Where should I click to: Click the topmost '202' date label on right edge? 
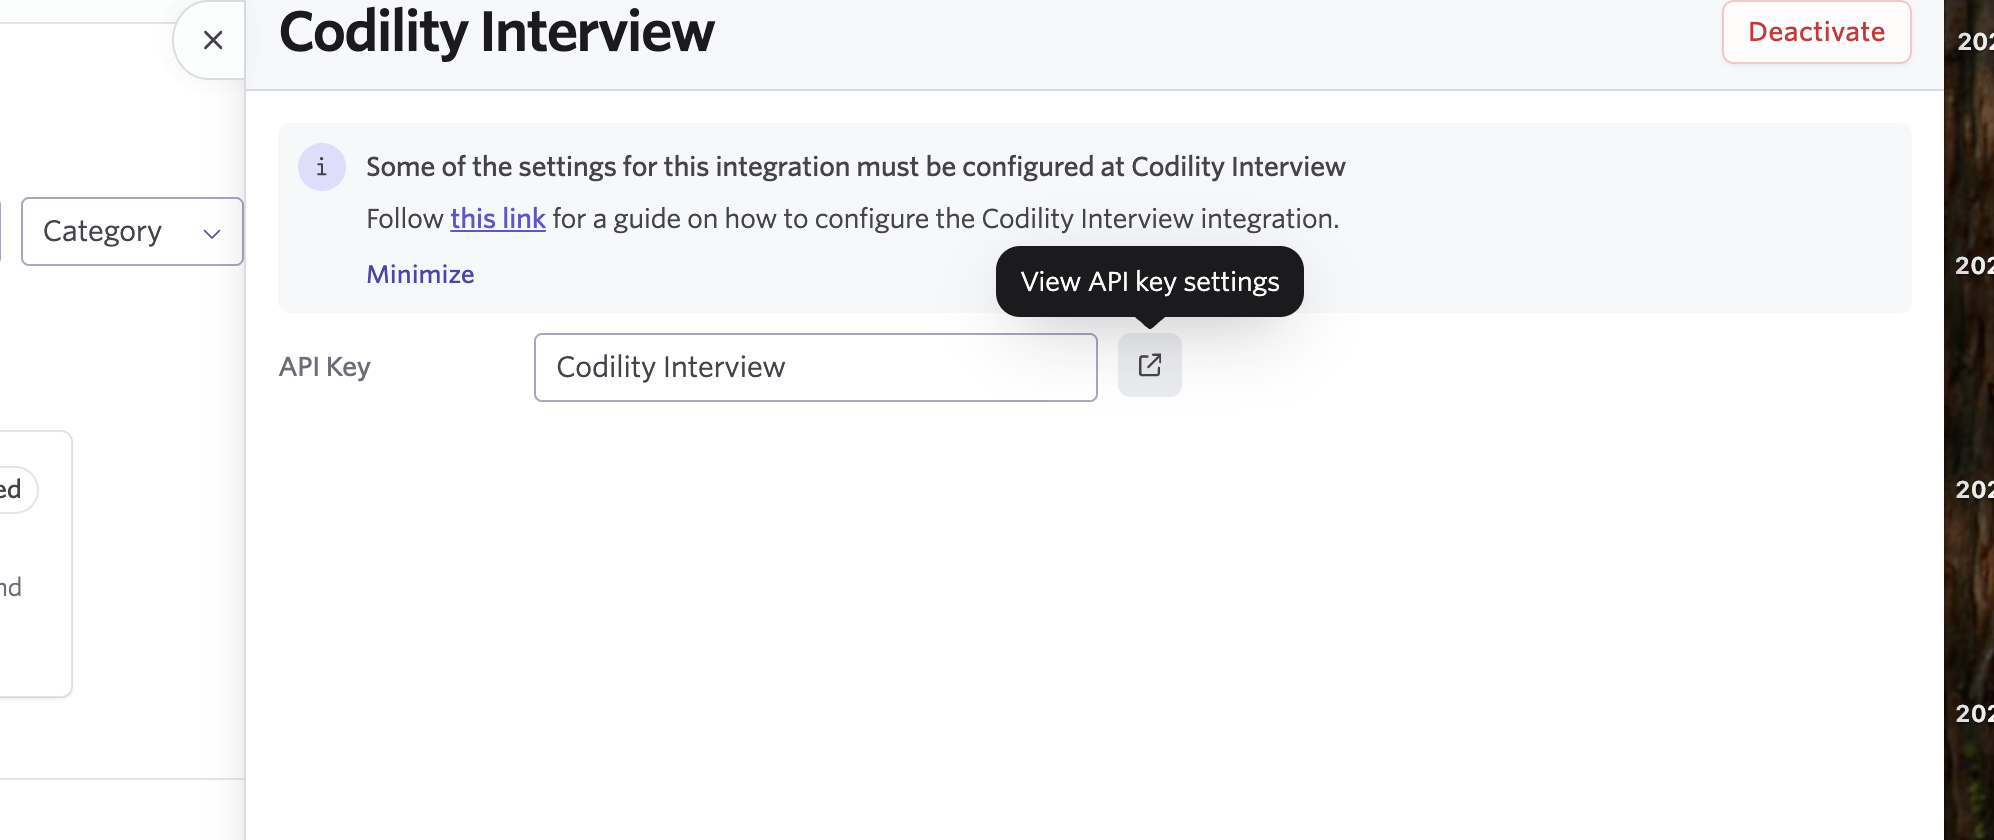tap(1975, 42)
